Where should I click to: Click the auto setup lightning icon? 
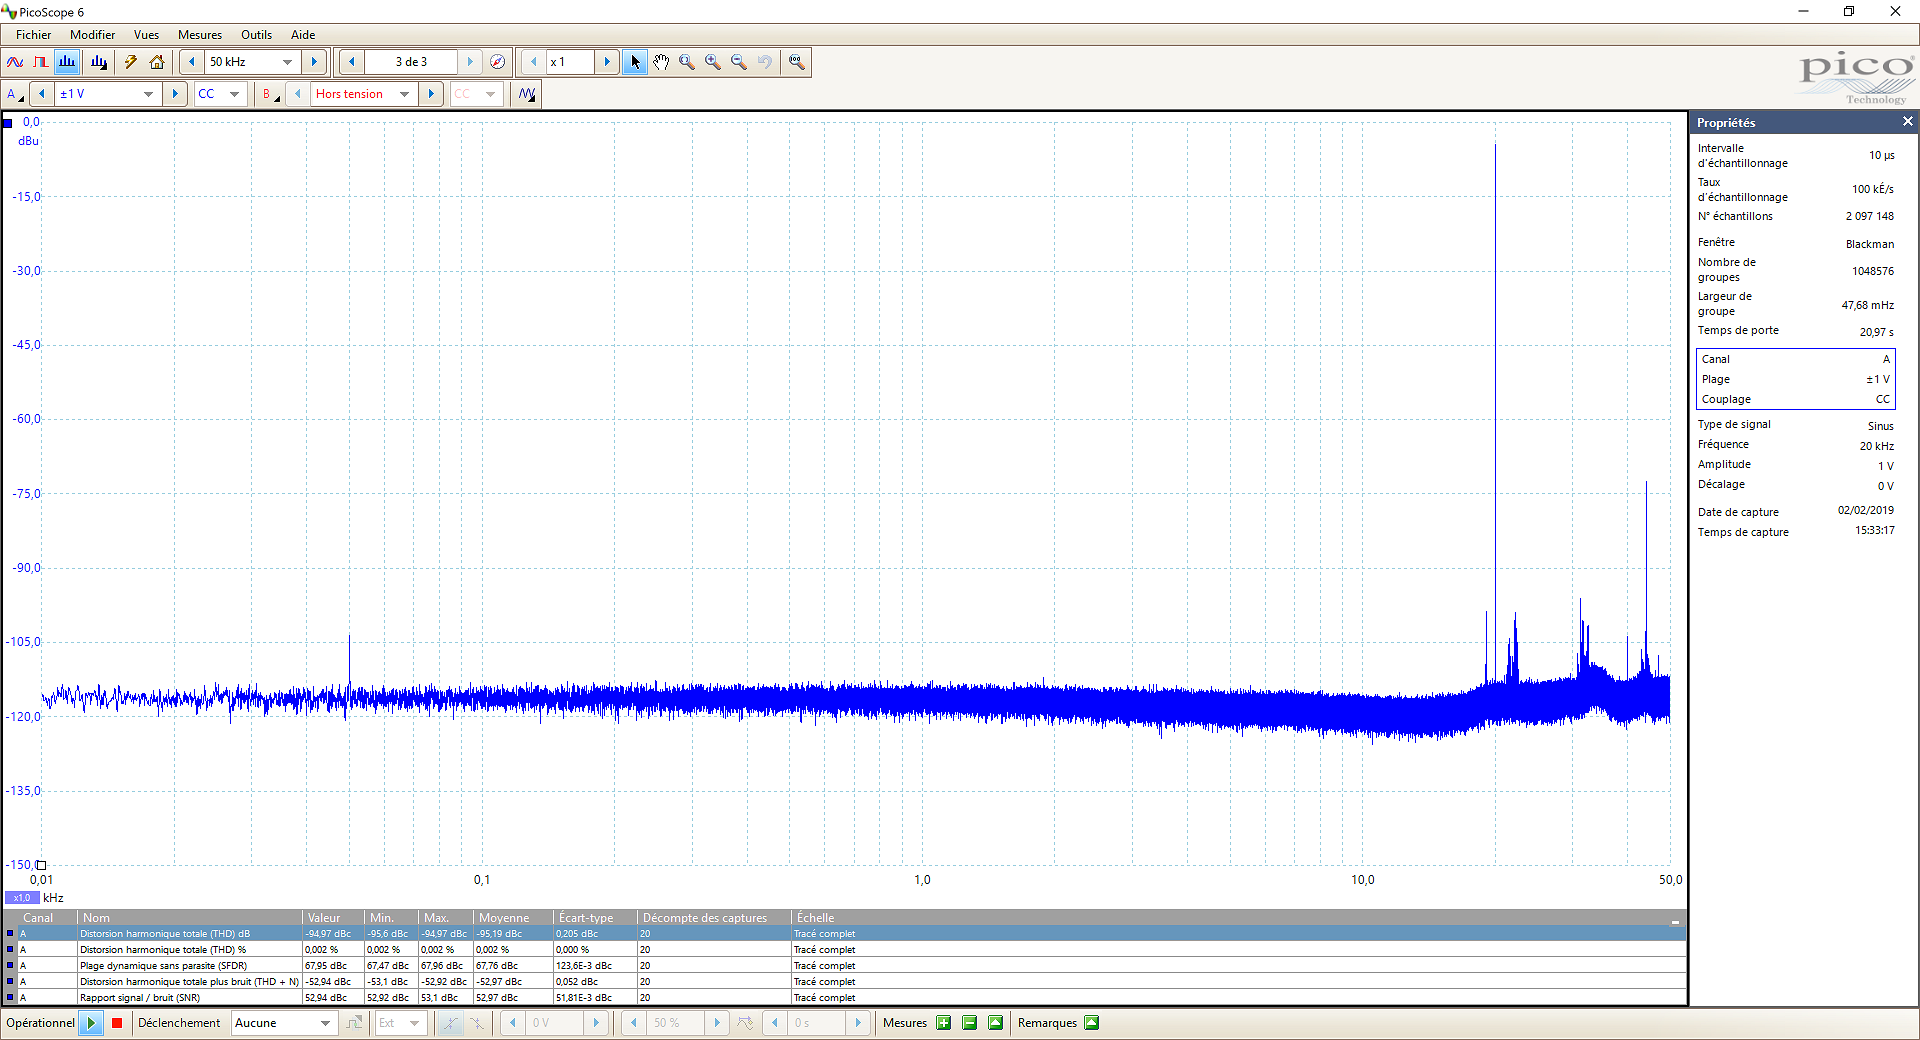(131, 62)
